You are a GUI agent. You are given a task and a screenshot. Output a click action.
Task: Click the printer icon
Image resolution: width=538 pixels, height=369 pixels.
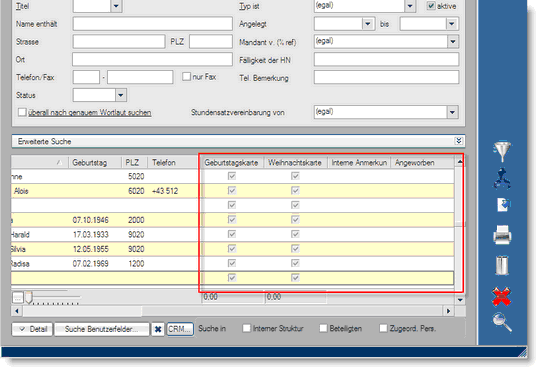[502, 235]
